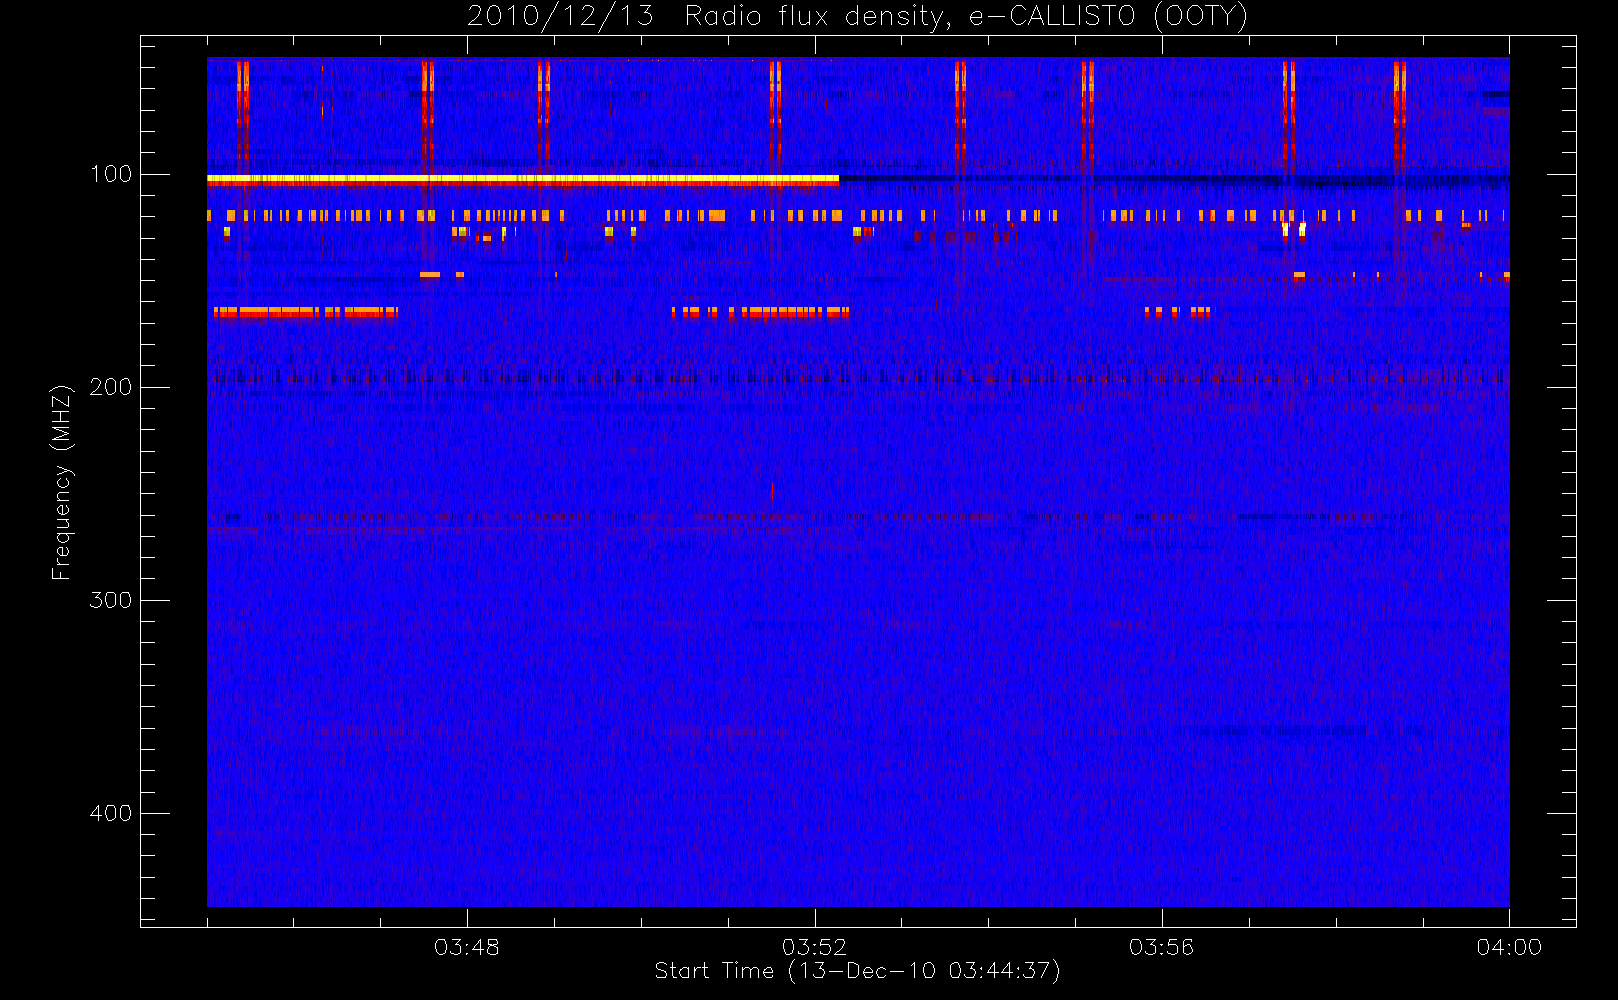
Task: Click the 100 MHz y-axis tick label
Action: 111,174
